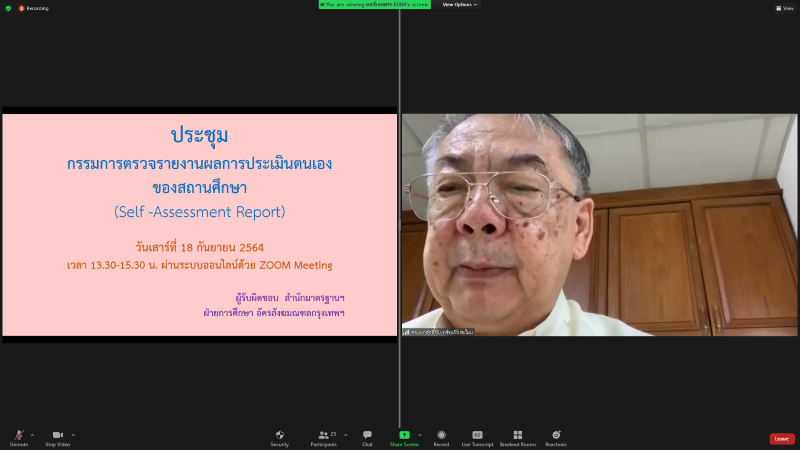Click the green encryption shield icon

tap(8, 8)
